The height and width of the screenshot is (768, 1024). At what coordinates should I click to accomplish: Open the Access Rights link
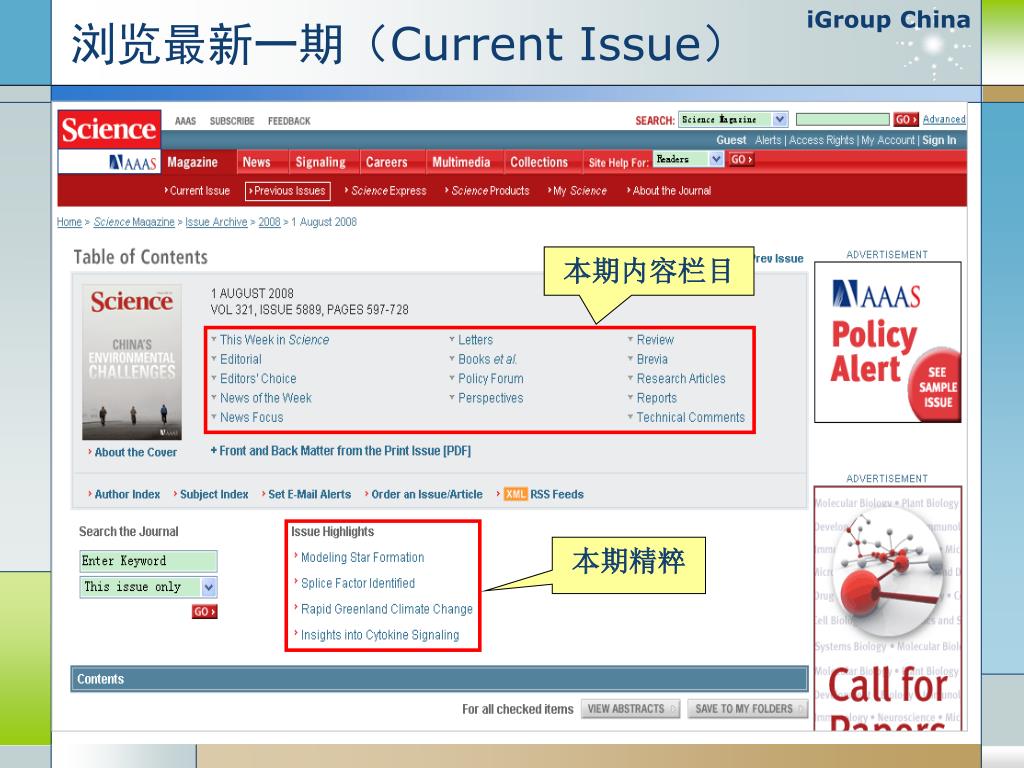pyautogui.click(x=822, y=140)
